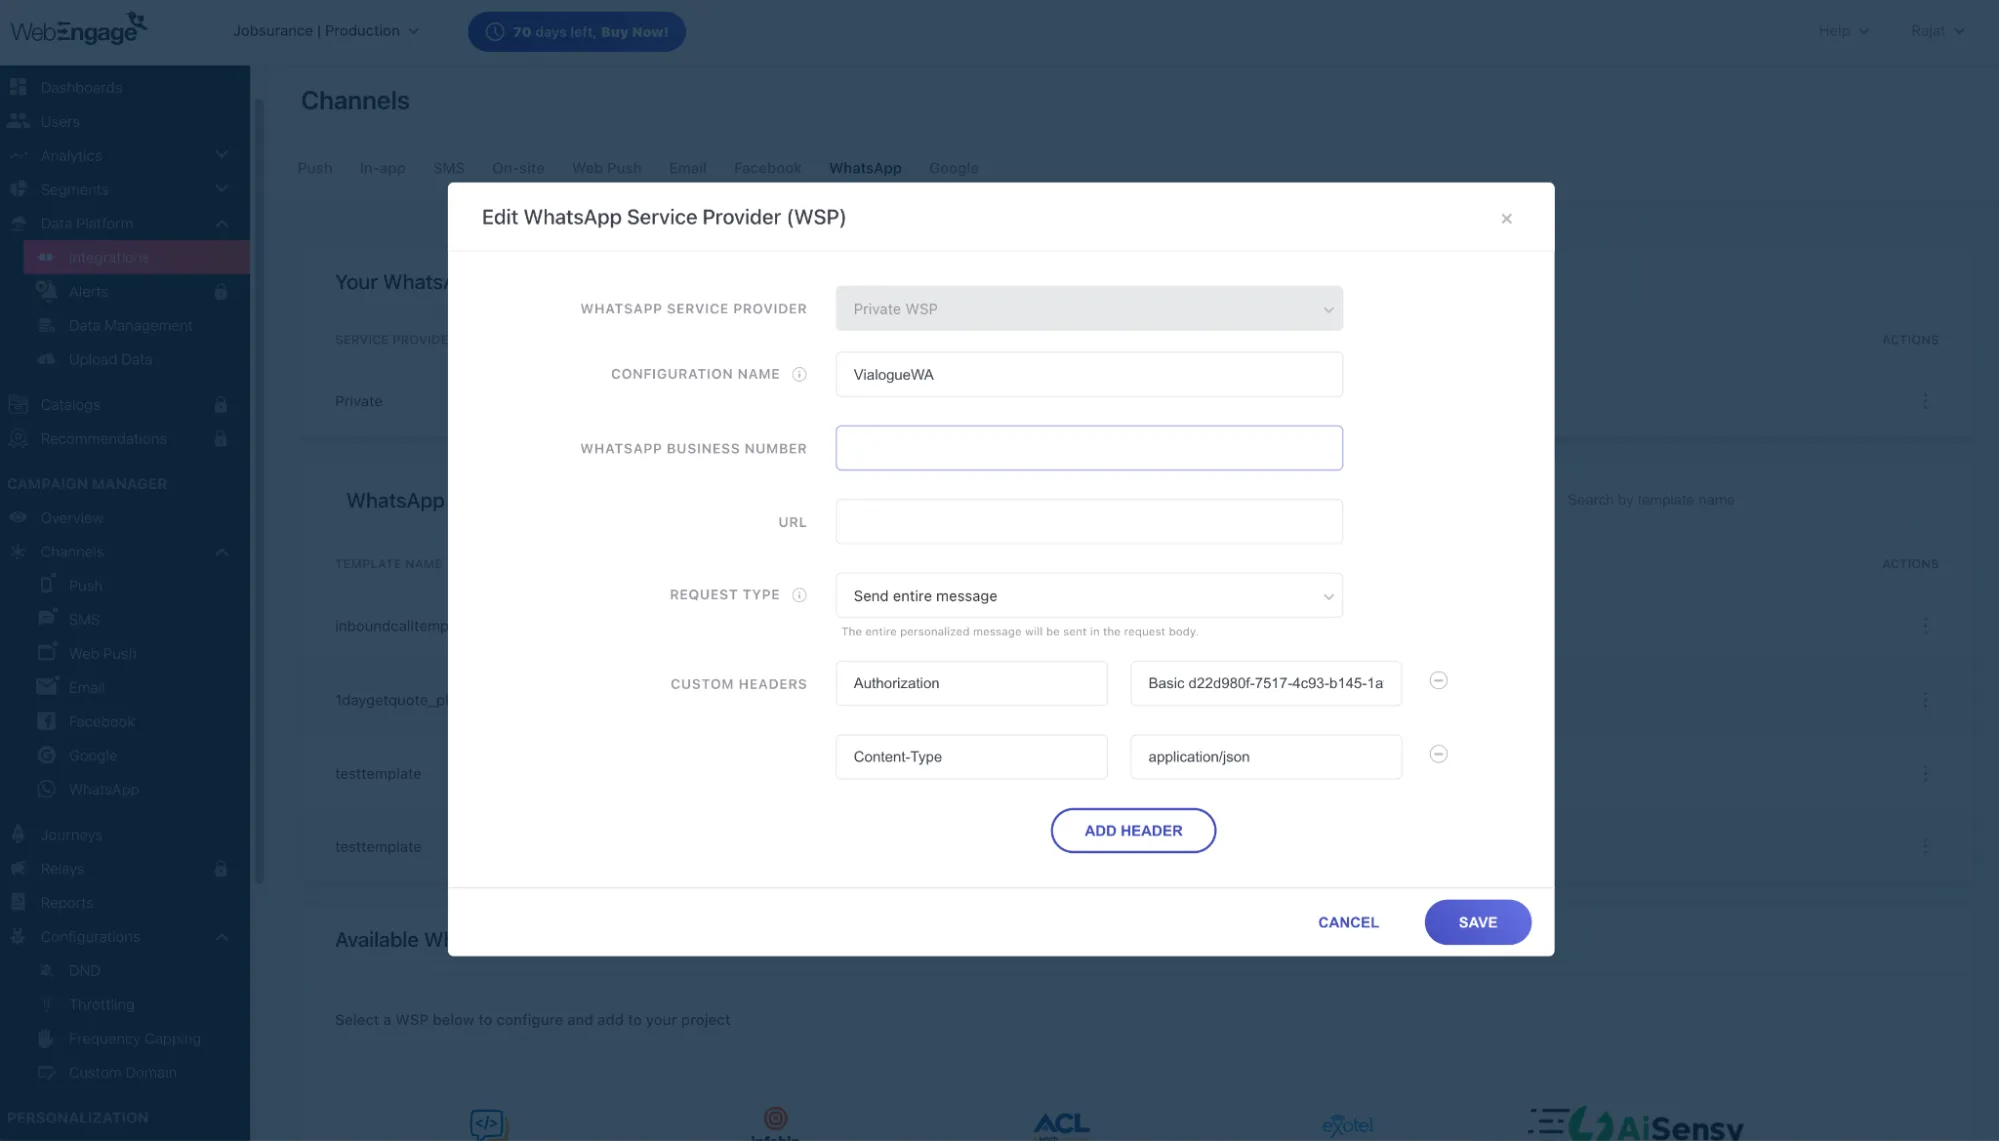This screenshot has height=1142, width=1999.
Task: Close the Edit WSP dialog
Action: [x=1506, y=219]
